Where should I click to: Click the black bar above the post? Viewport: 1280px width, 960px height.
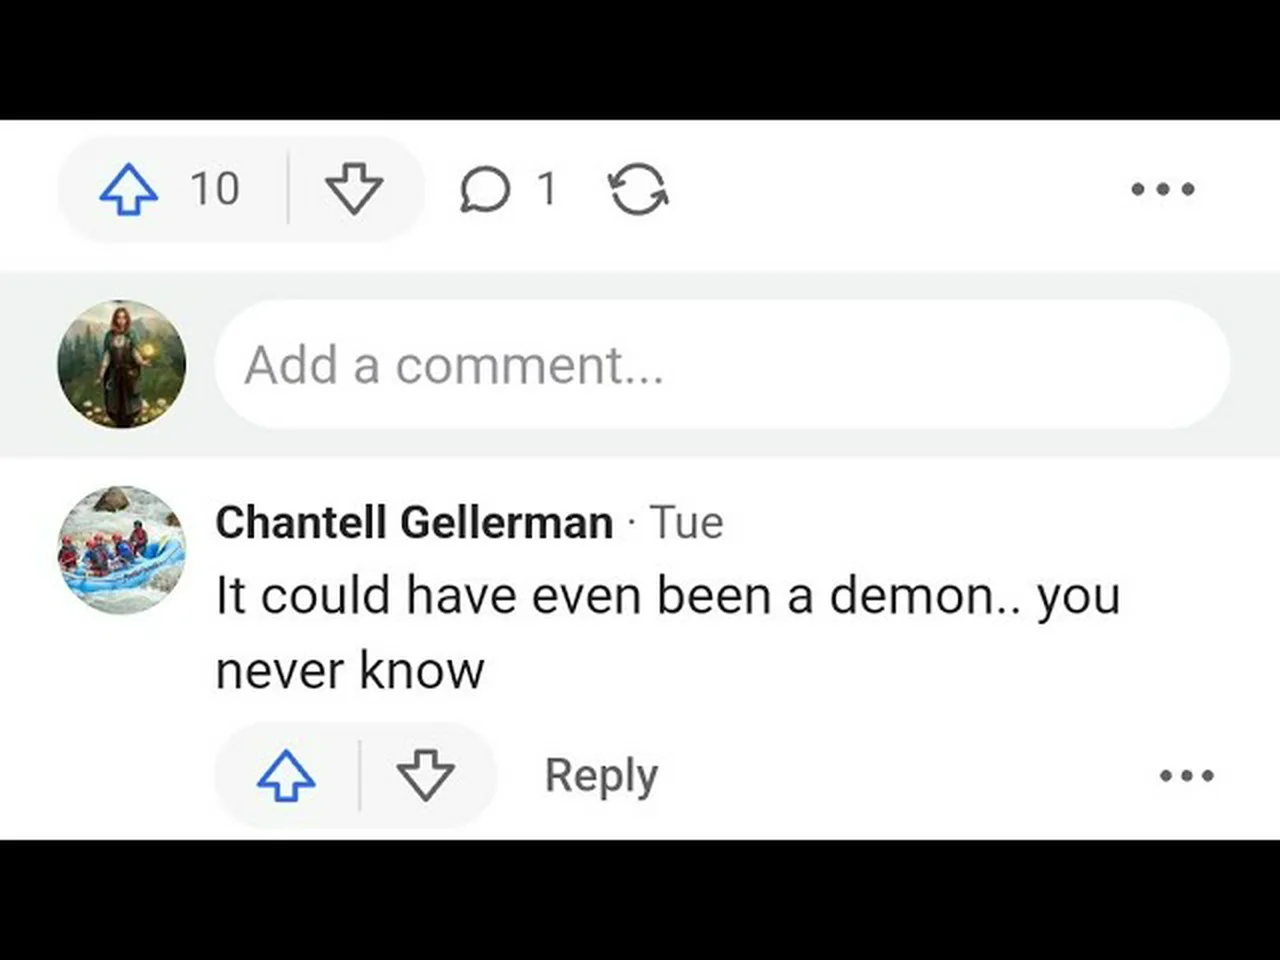pyautogui.click(x=640, y=60)
